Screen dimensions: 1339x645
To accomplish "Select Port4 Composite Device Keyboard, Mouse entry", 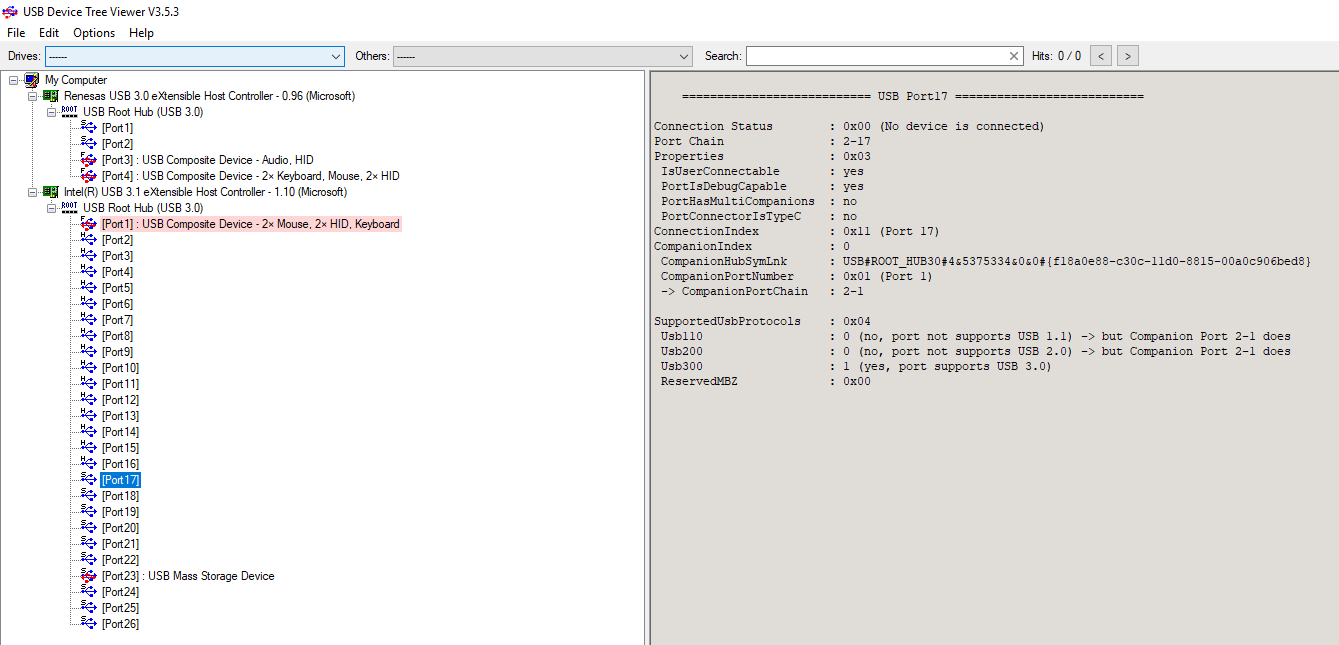I will click(250, 176).
